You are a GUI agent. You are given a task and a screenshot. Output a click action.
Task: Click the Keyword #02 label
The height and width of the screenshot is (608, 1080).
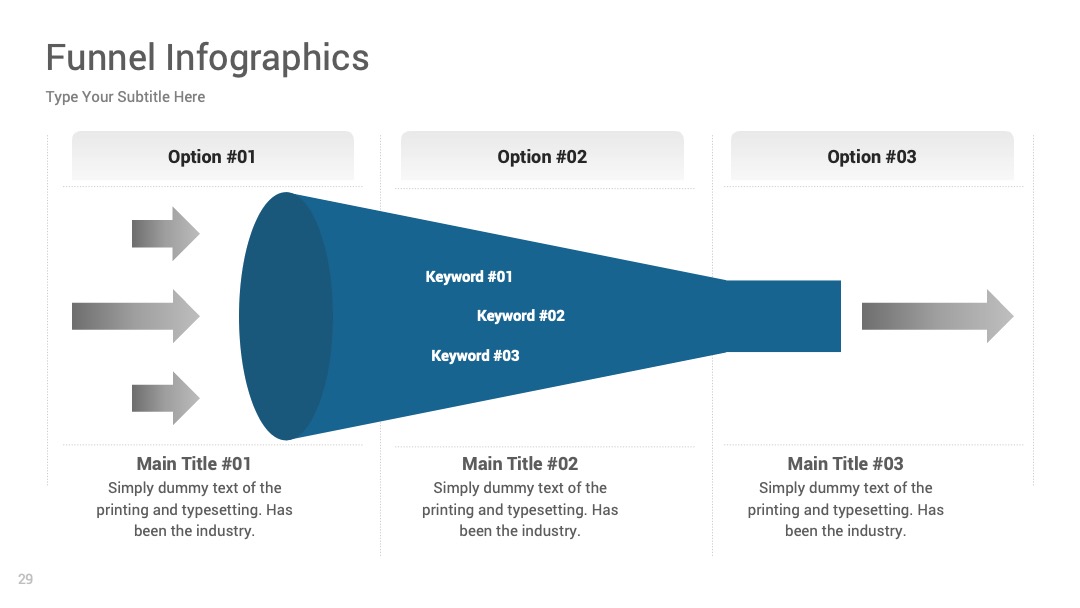point(521,316)
